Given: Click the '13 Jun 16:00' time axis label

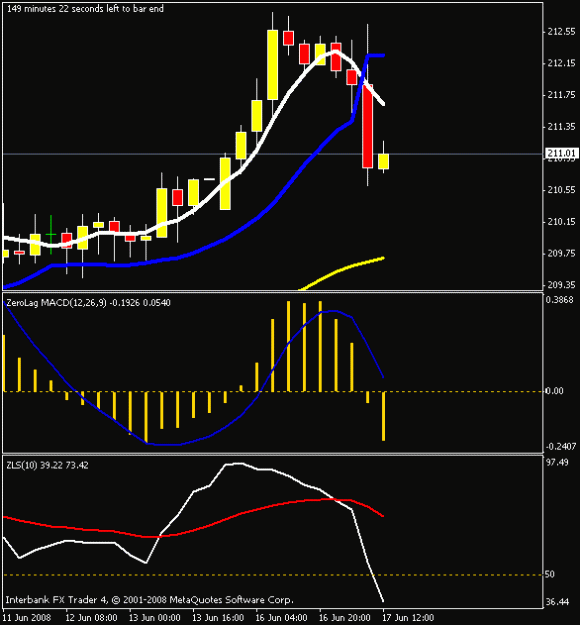Looking at the screenshot, I should pos(218,618).
